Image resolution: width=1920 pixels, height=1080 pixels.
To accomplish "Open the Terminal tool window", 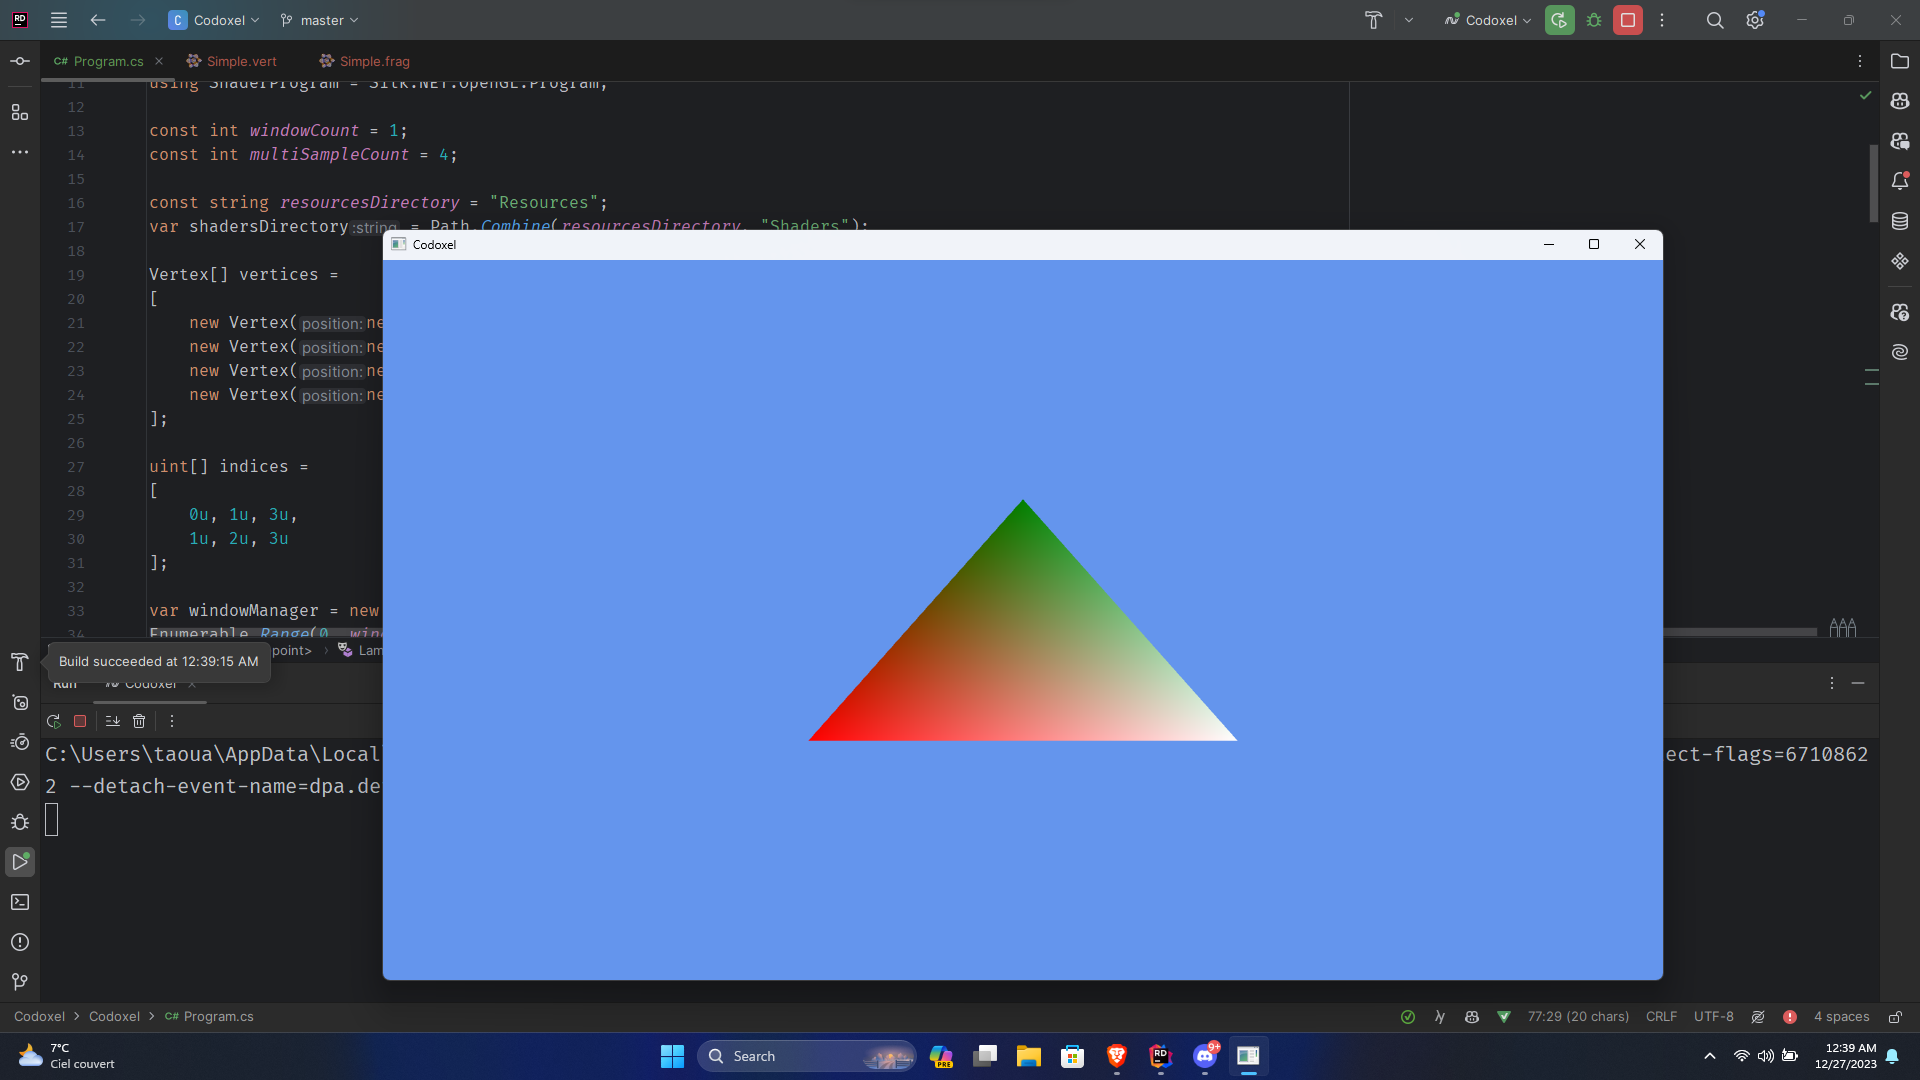I will pos(20,902).
